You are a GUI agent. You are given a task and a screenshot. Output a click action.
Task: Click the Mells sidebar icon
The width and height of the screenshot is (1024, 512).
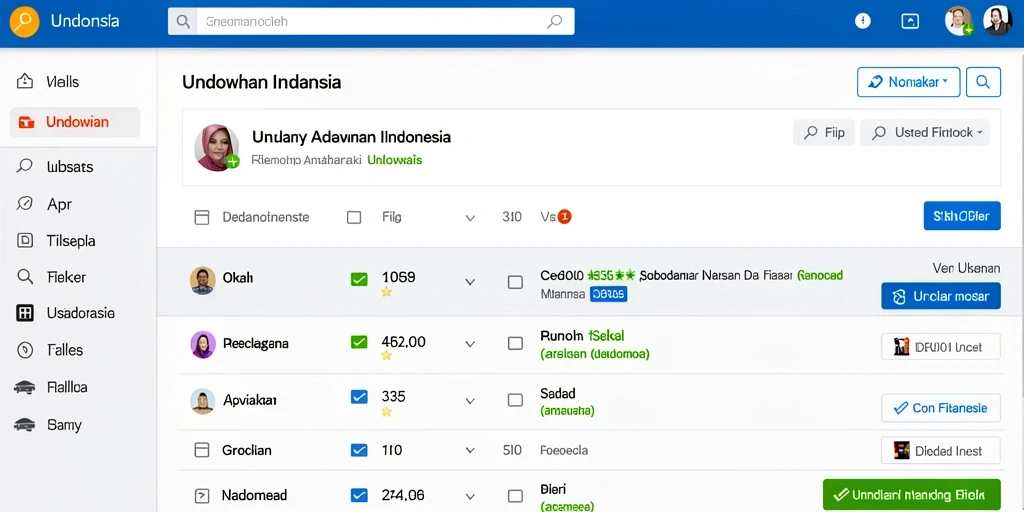(x=24, y=82)
